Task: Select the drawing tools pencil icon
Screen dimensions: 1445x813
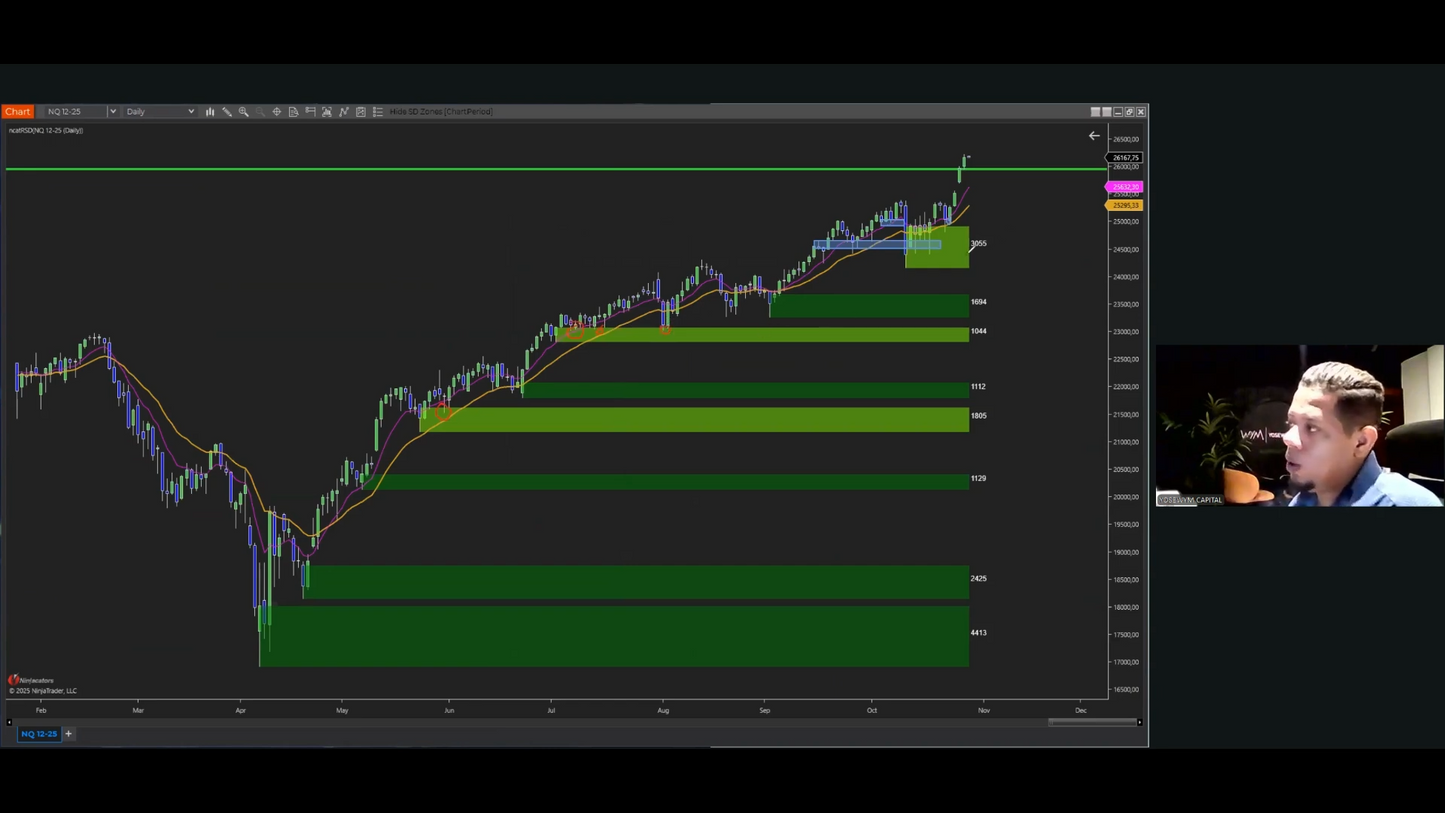Action: pyautogui.click(x=227, y=112)
